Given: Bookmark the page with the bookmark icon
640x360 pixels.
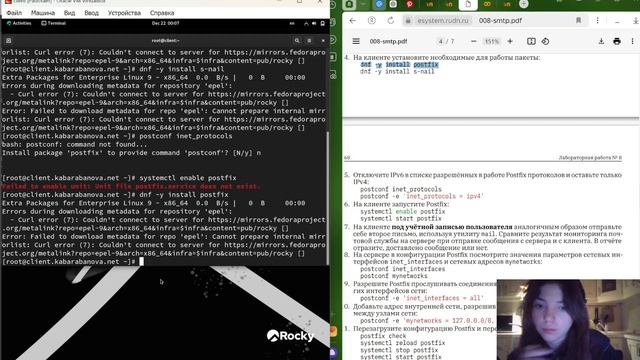Looking at the screenshot, I should pos(578,20).
